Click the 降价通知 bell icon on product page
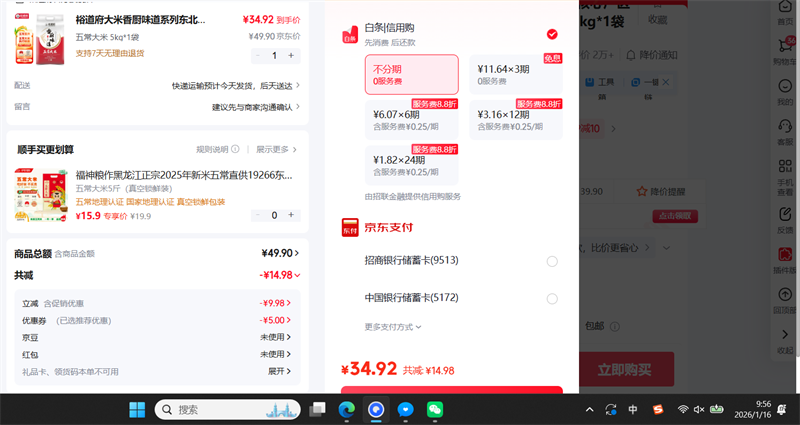 coord(631,55)
